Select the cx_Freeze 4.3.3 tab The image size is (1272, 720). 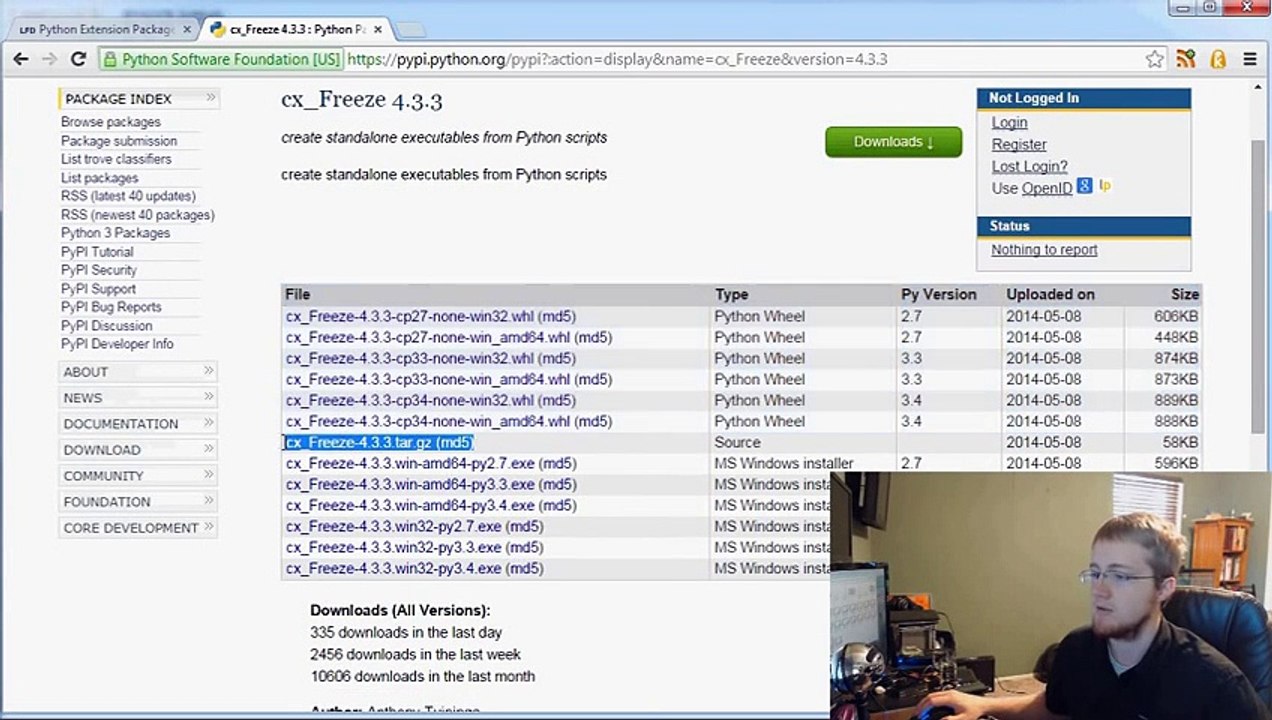295,30
